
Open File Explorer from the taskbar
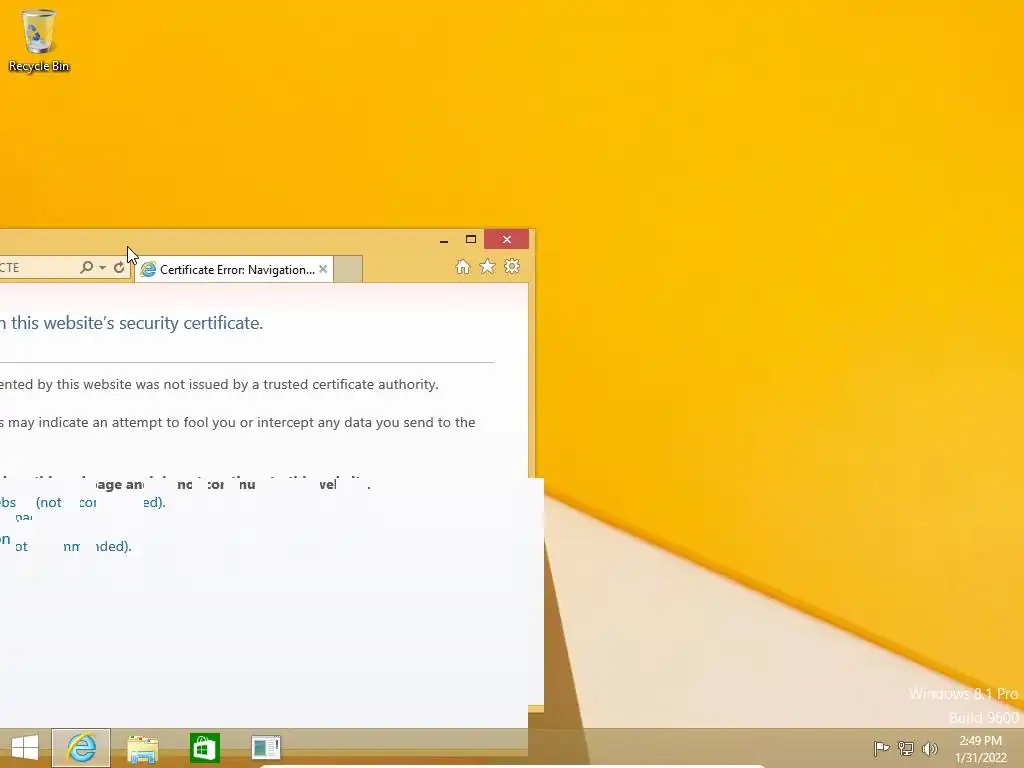tap(143, 748)
